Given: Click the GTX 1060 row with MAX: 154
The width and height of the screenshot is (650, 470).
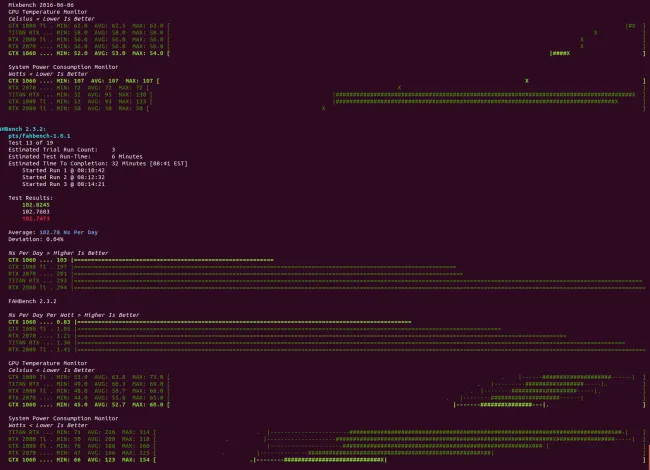Looking at the screenshot, I should pos(327,460).
